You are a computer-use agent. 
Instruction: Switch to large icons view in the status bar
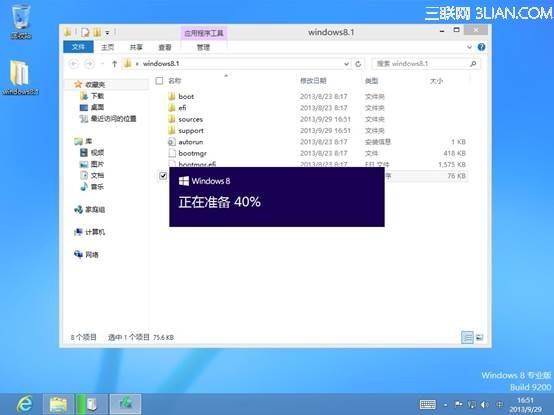tap(479, 337)
